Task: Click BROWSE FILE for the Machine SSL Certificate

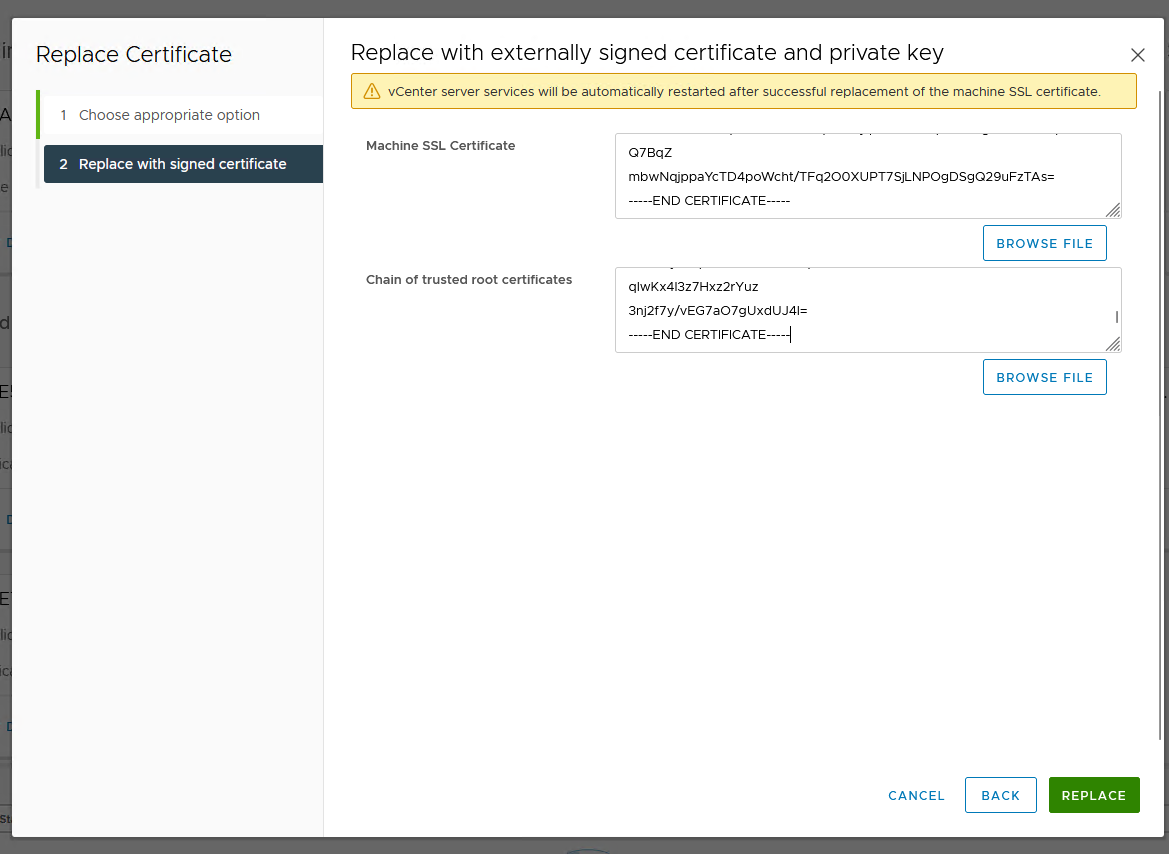Action: tap(1044, 242)
